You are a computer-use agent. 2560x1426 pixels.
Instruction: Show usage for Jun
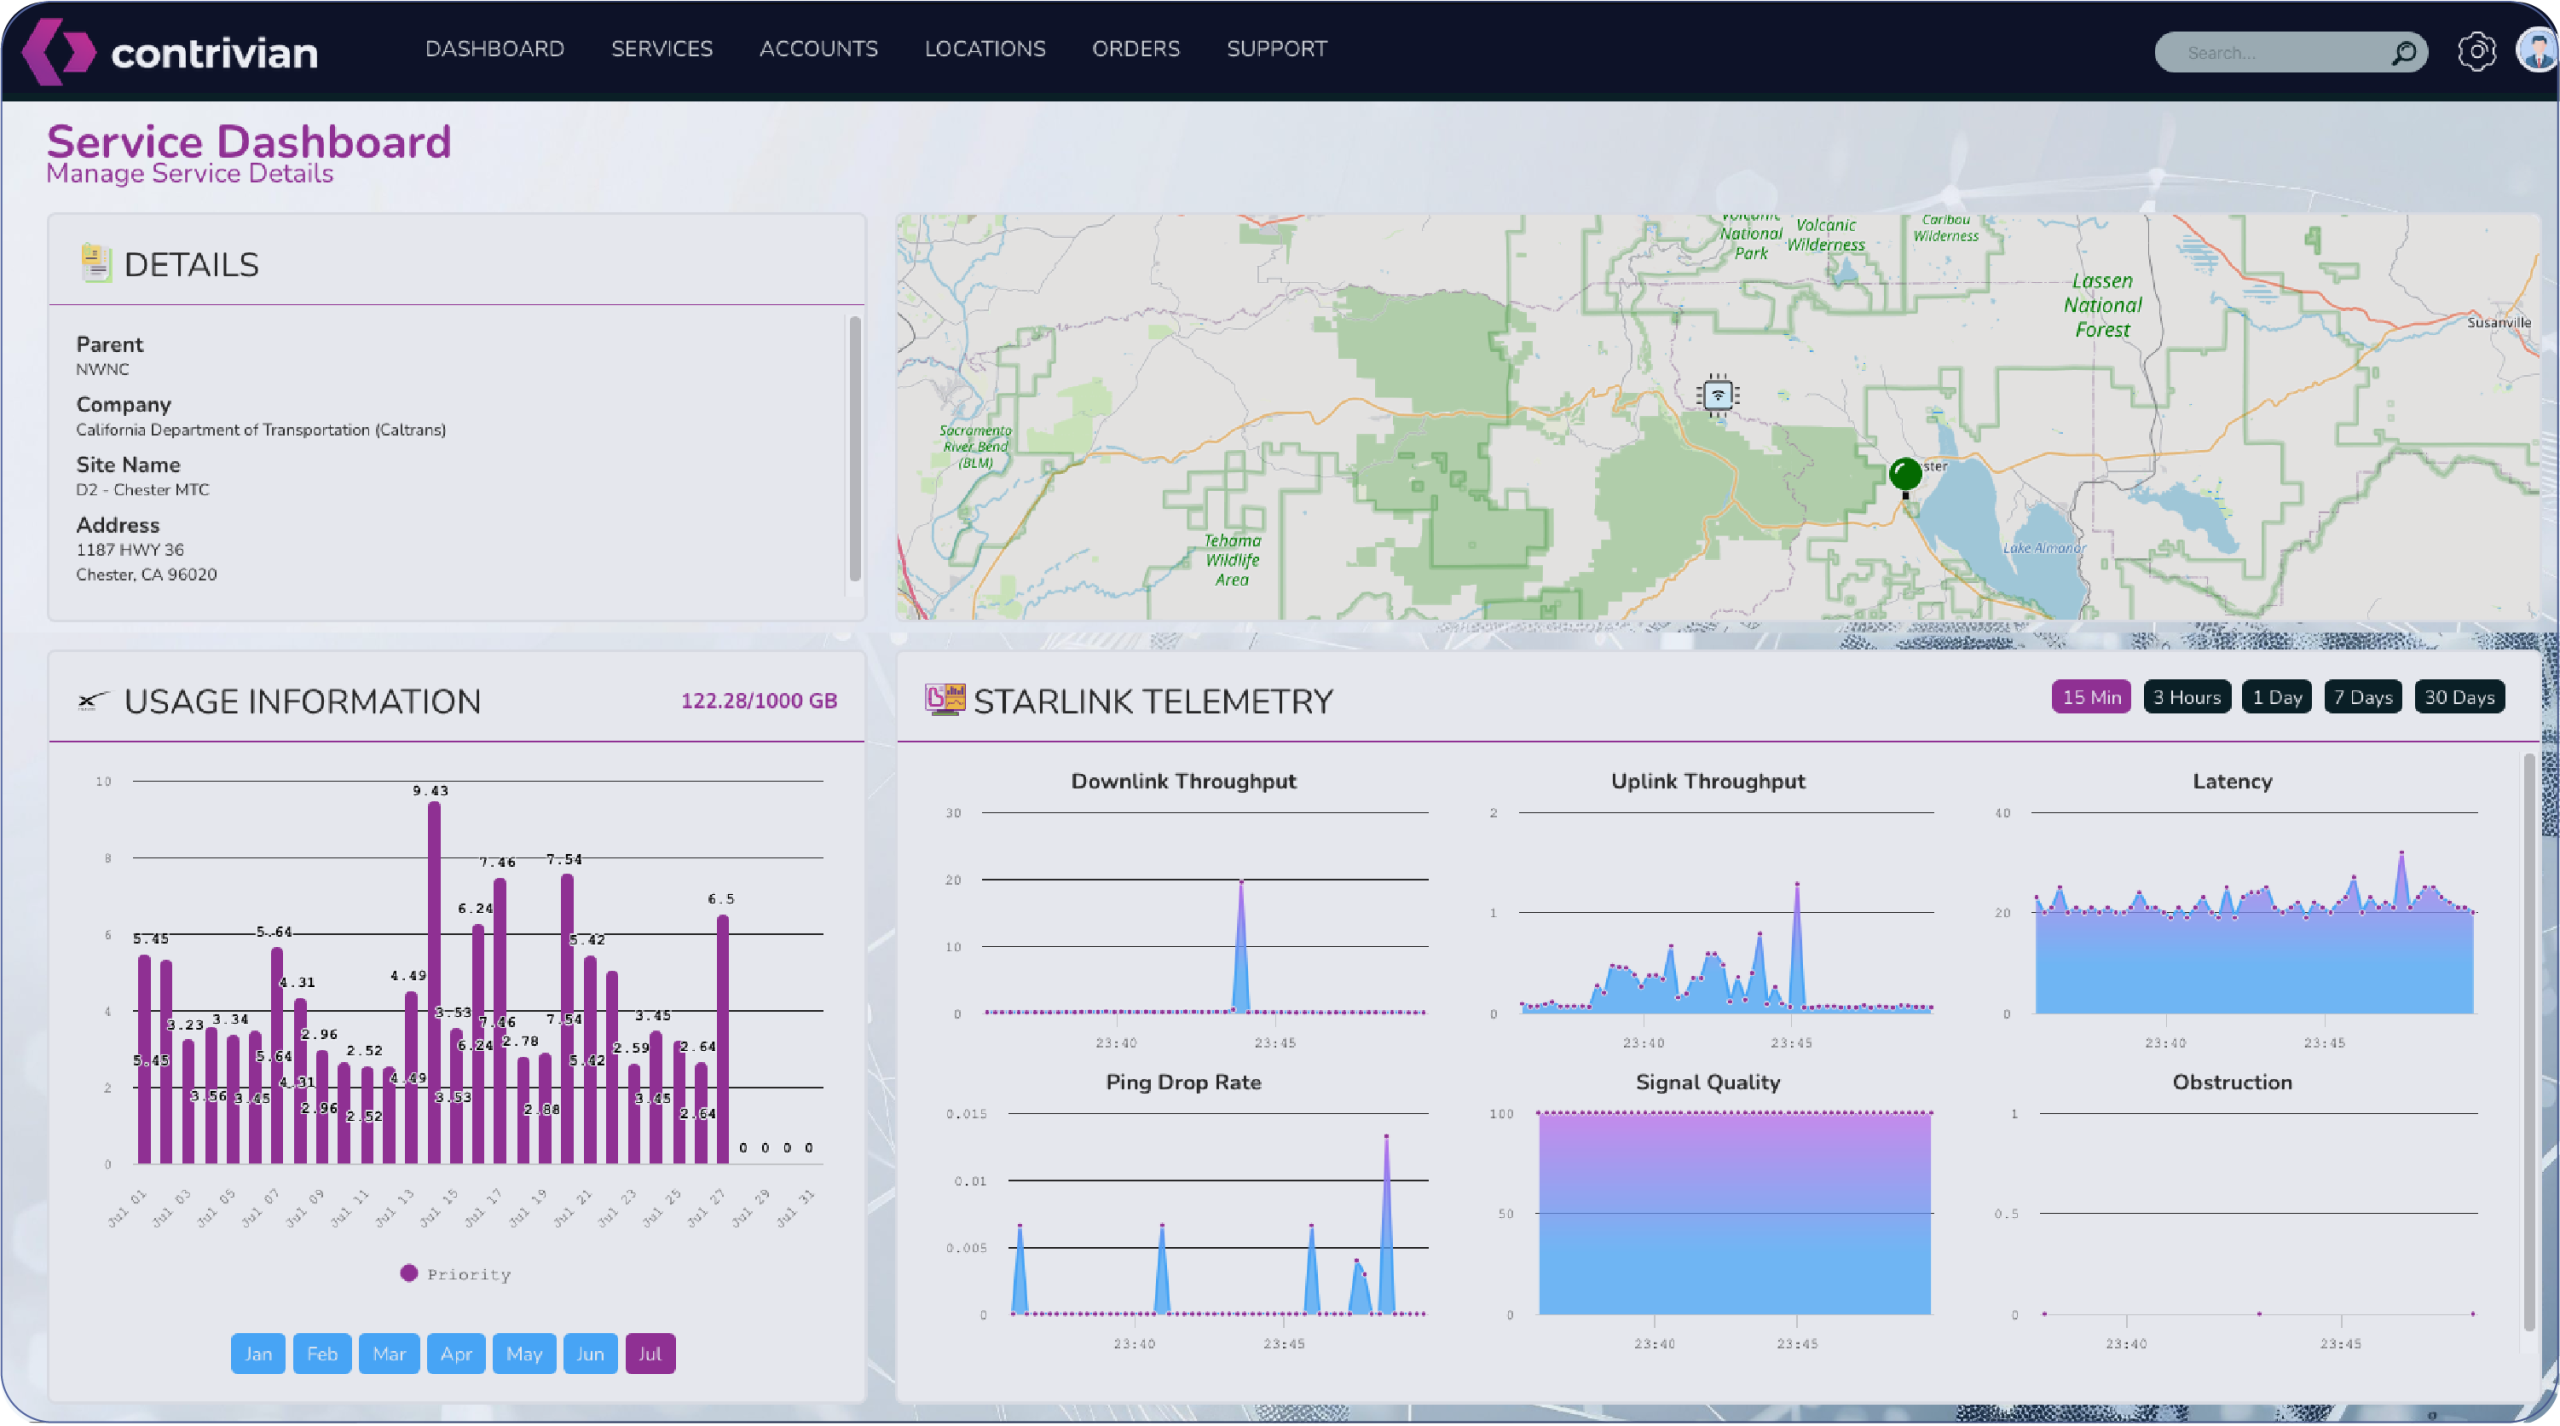click(590, 1353)
